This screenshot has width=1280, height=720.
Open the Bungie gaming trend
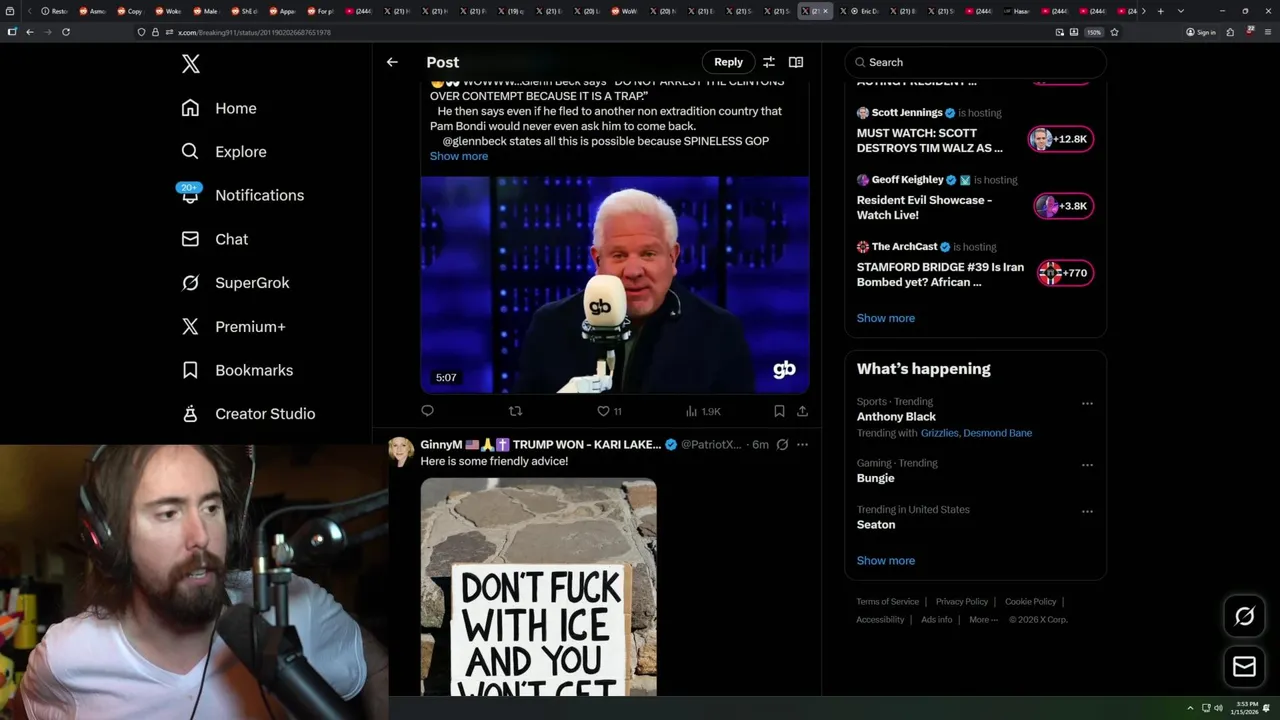(x=876, y=478)
